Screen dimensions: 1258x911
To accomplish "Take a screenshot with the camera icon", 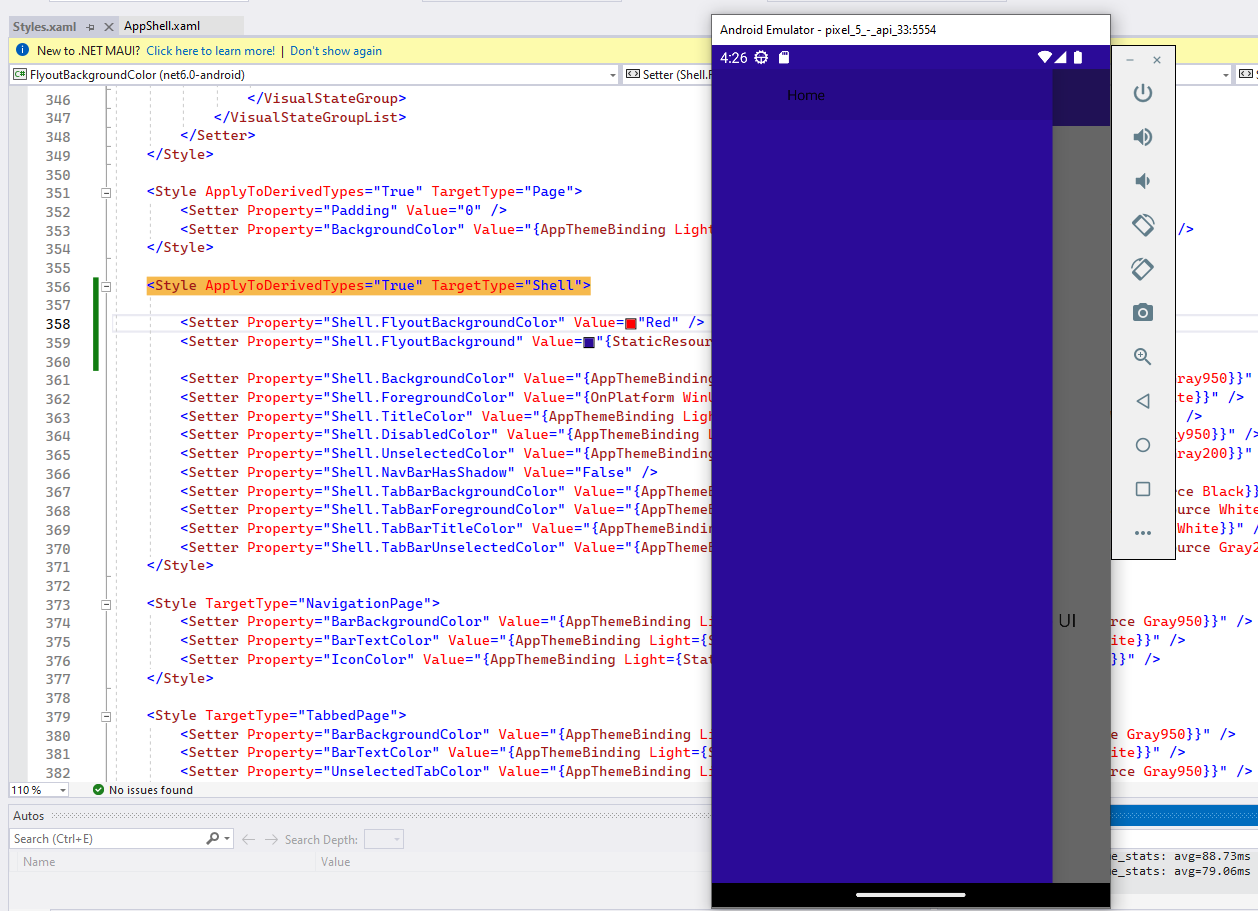I will point(1143,312).
